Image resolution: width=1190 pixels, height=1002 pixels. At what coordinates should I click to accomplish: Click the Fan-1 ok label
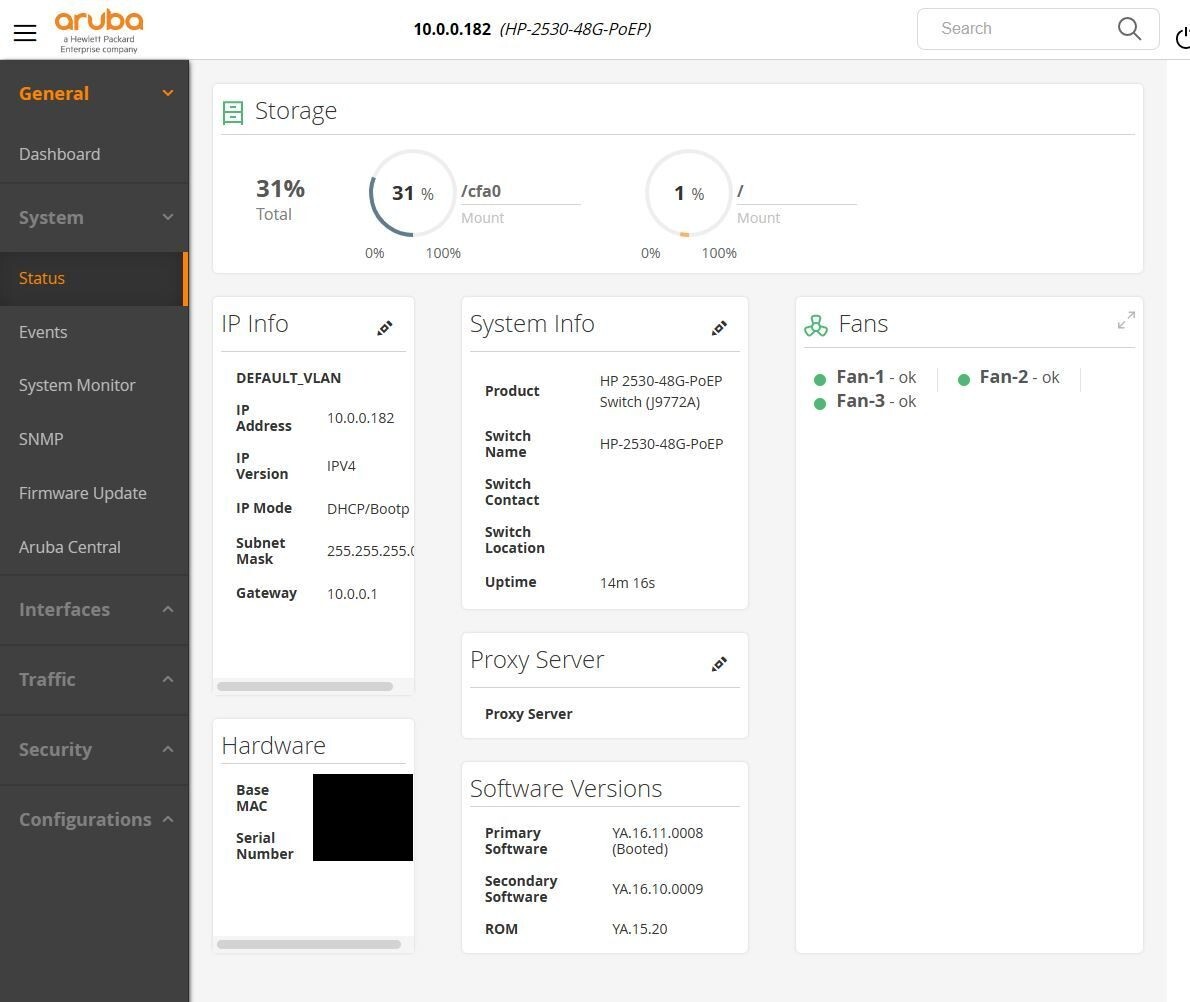click(x=876, y=377)
